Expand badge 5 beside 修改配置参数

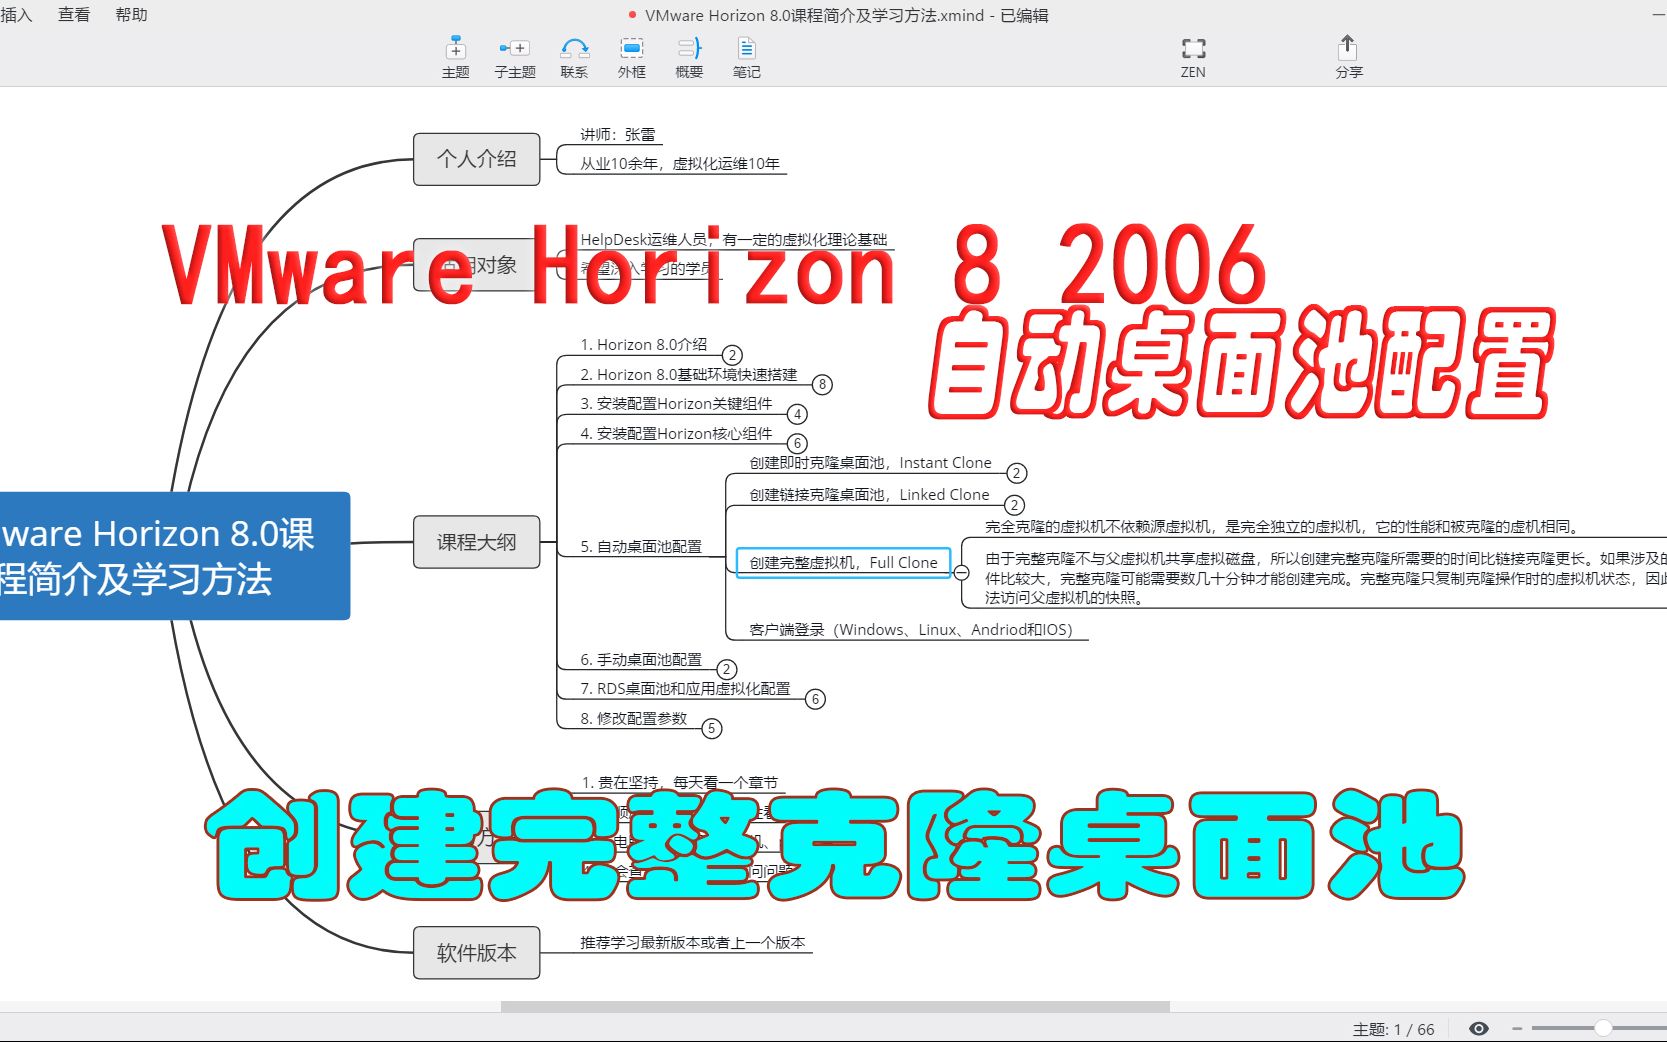point(711,728)
